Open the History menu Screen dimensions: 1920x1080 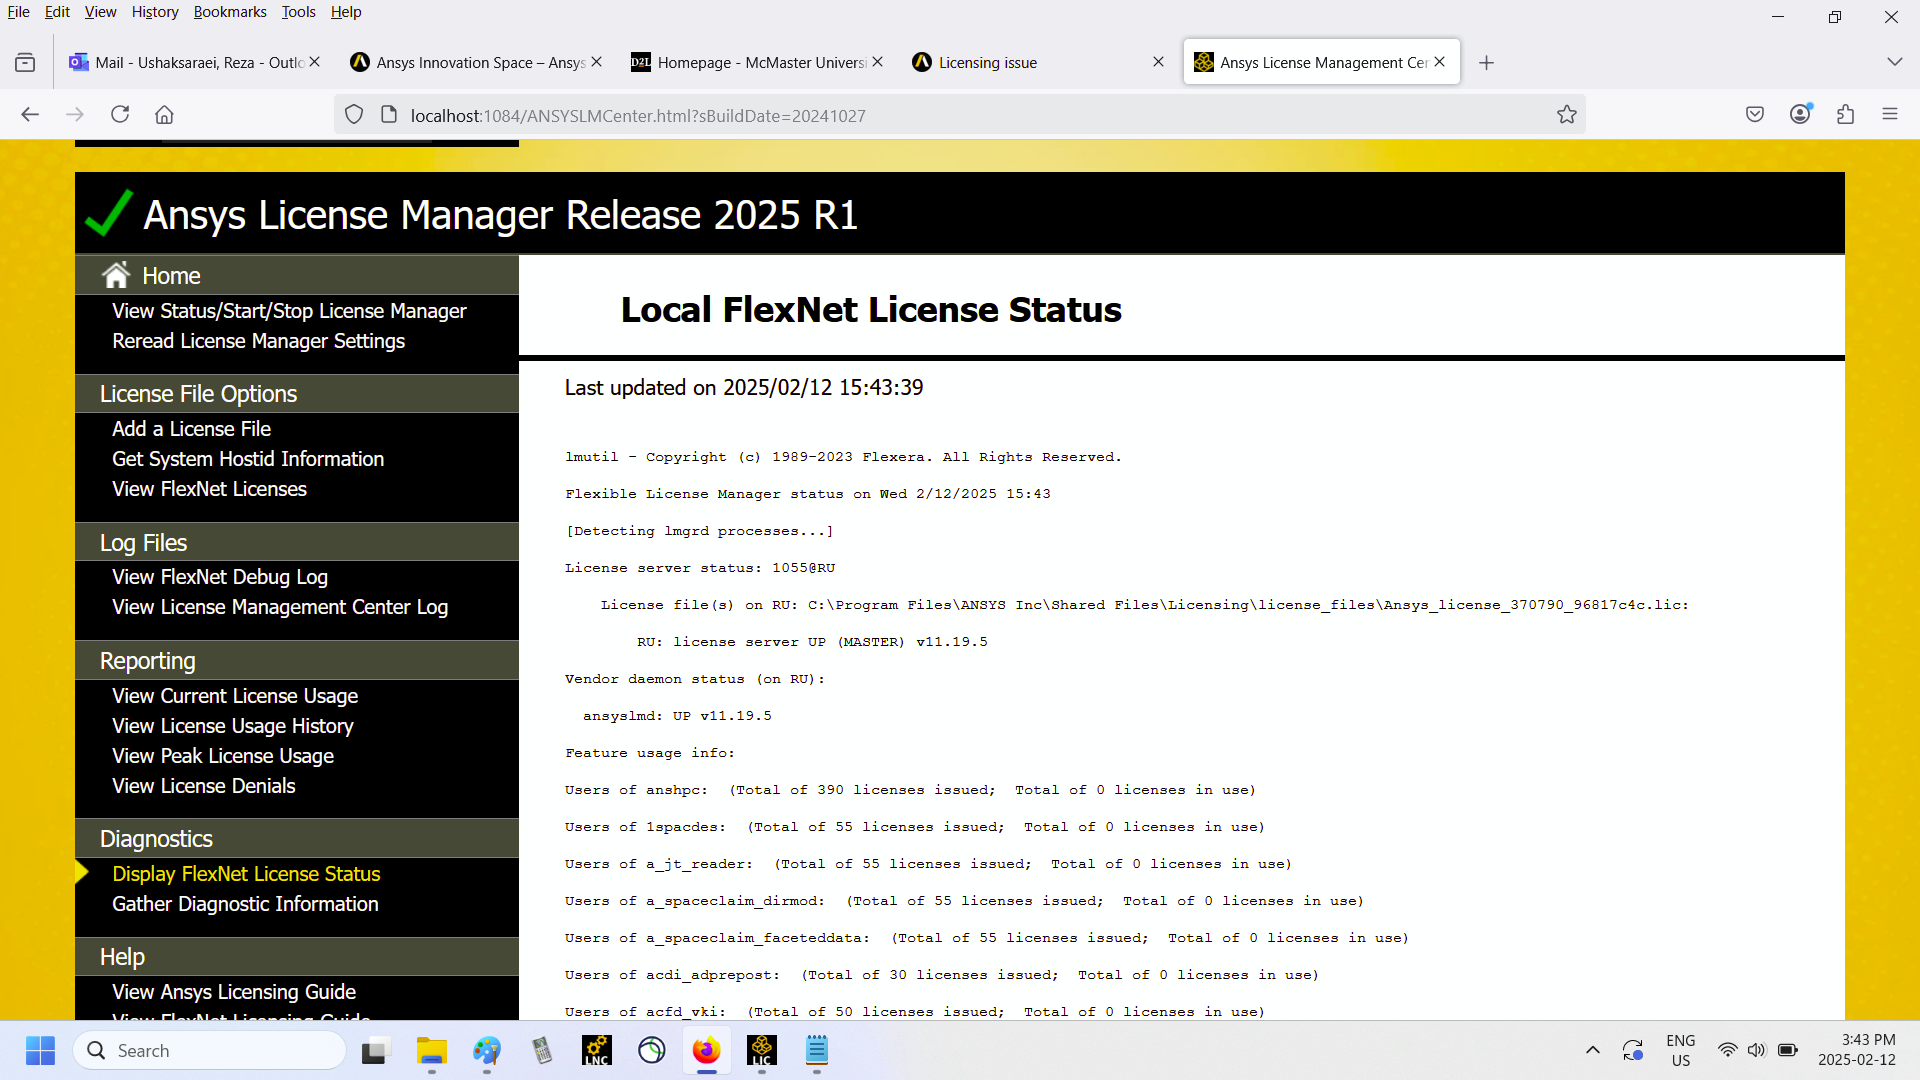pos(154,12)
